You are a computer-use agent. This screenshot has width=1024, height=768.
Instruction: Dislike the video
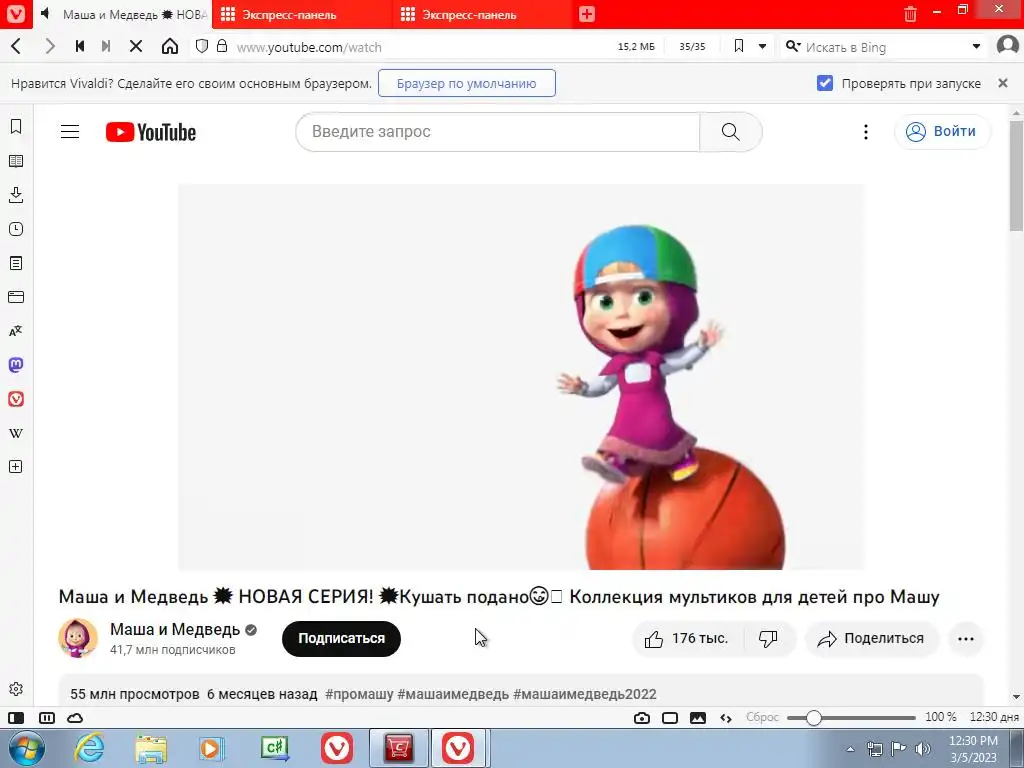[768, 638]
